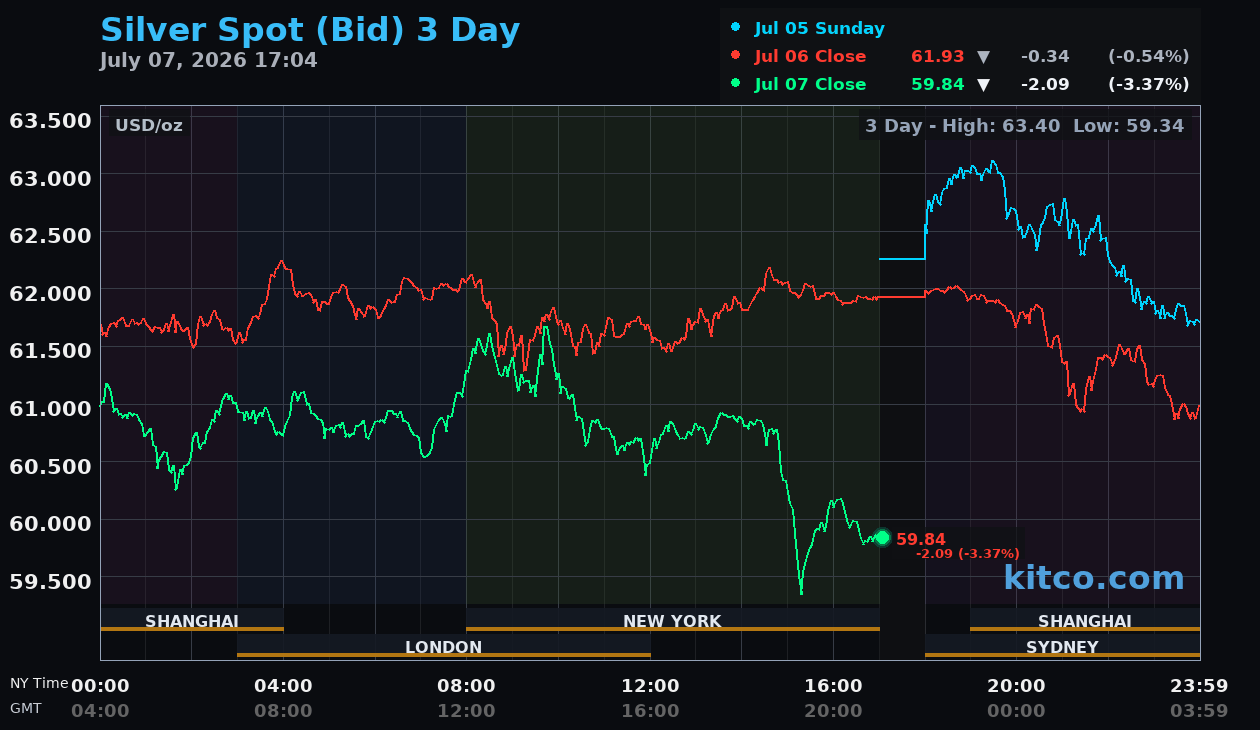Click the 03:59 GMT time tick
The height and width of the screenshot is (730, 1260).
(x=1199, y=711)
